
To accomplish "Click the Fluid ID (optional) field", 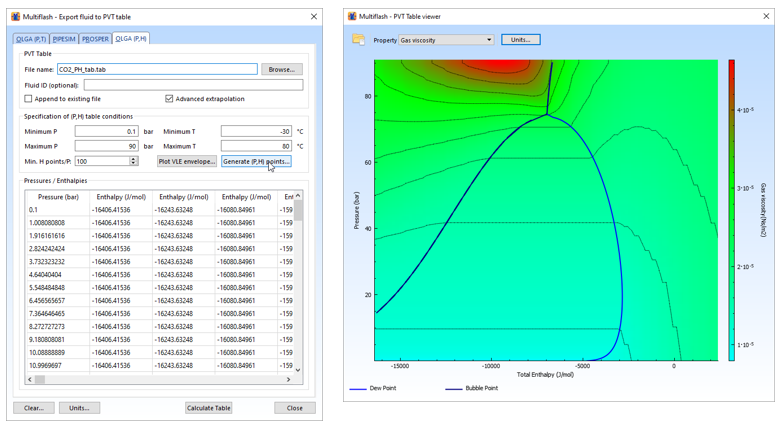I will click(194, 85).
